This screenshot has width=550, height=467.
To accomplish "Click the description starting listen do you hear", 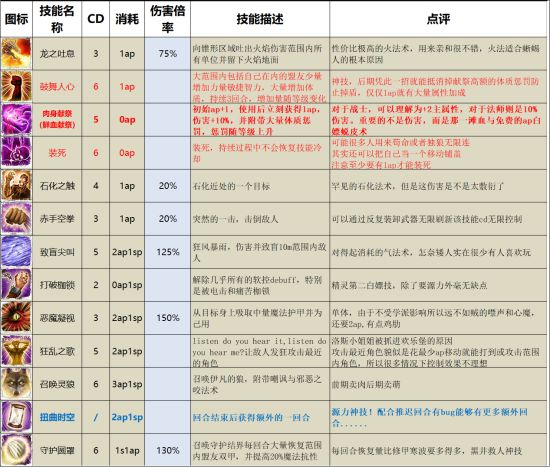I will tap(259, 352).
